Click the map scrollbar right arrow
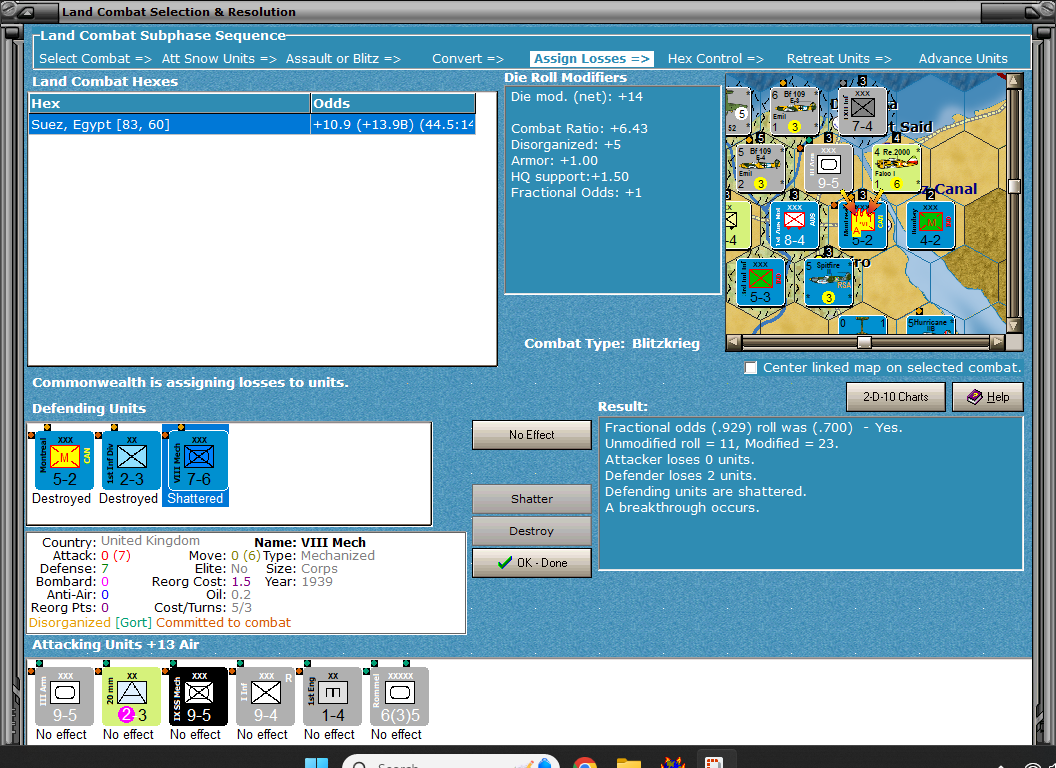The image size is (1056, 768). coord(997,342)
